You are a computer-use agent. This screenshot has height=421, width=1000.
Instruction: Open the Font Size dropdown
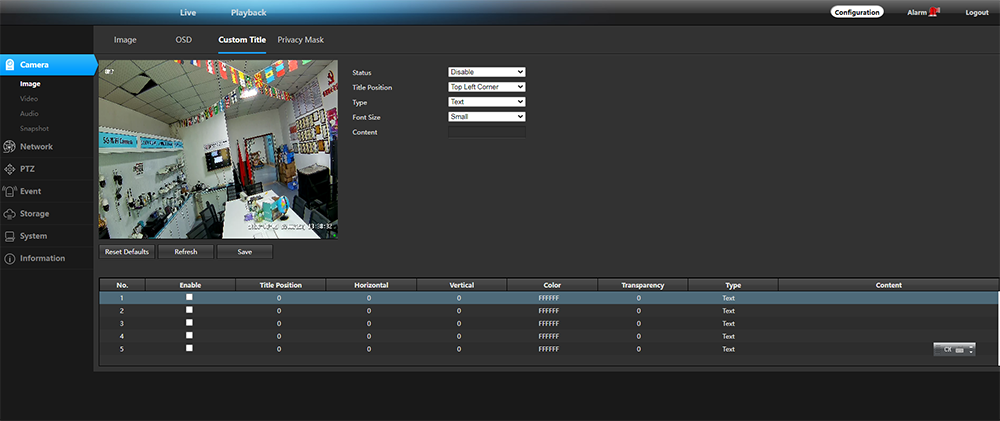pyautogui.click(x=486, y=117)
